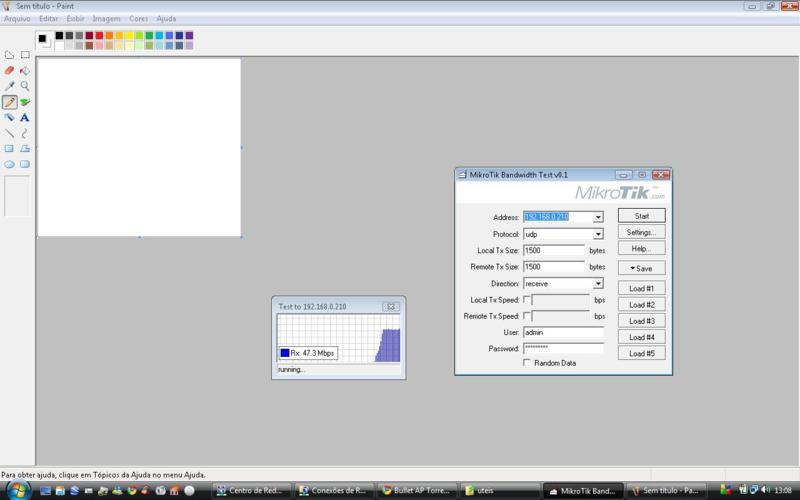The height and width of the screenshot is (500, 800).
Task: Choose the Eraser tool
Action: coord(9,70)
